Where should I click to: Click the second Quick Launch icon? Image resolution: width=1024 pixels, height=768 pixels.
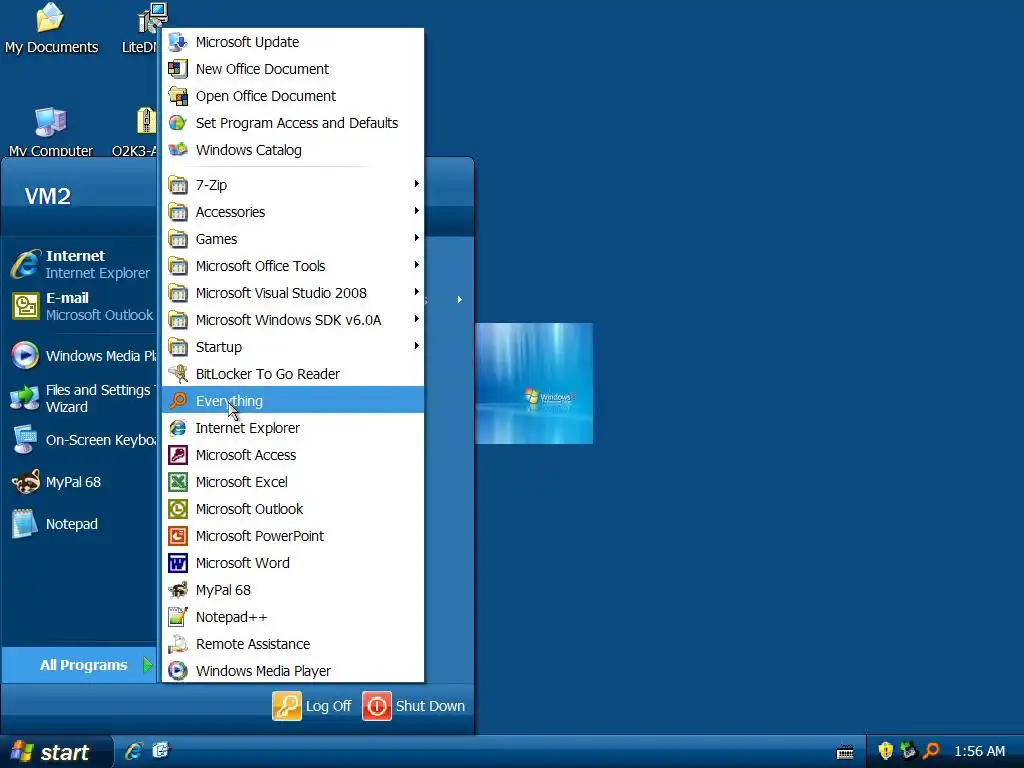(x=161, y=751)
